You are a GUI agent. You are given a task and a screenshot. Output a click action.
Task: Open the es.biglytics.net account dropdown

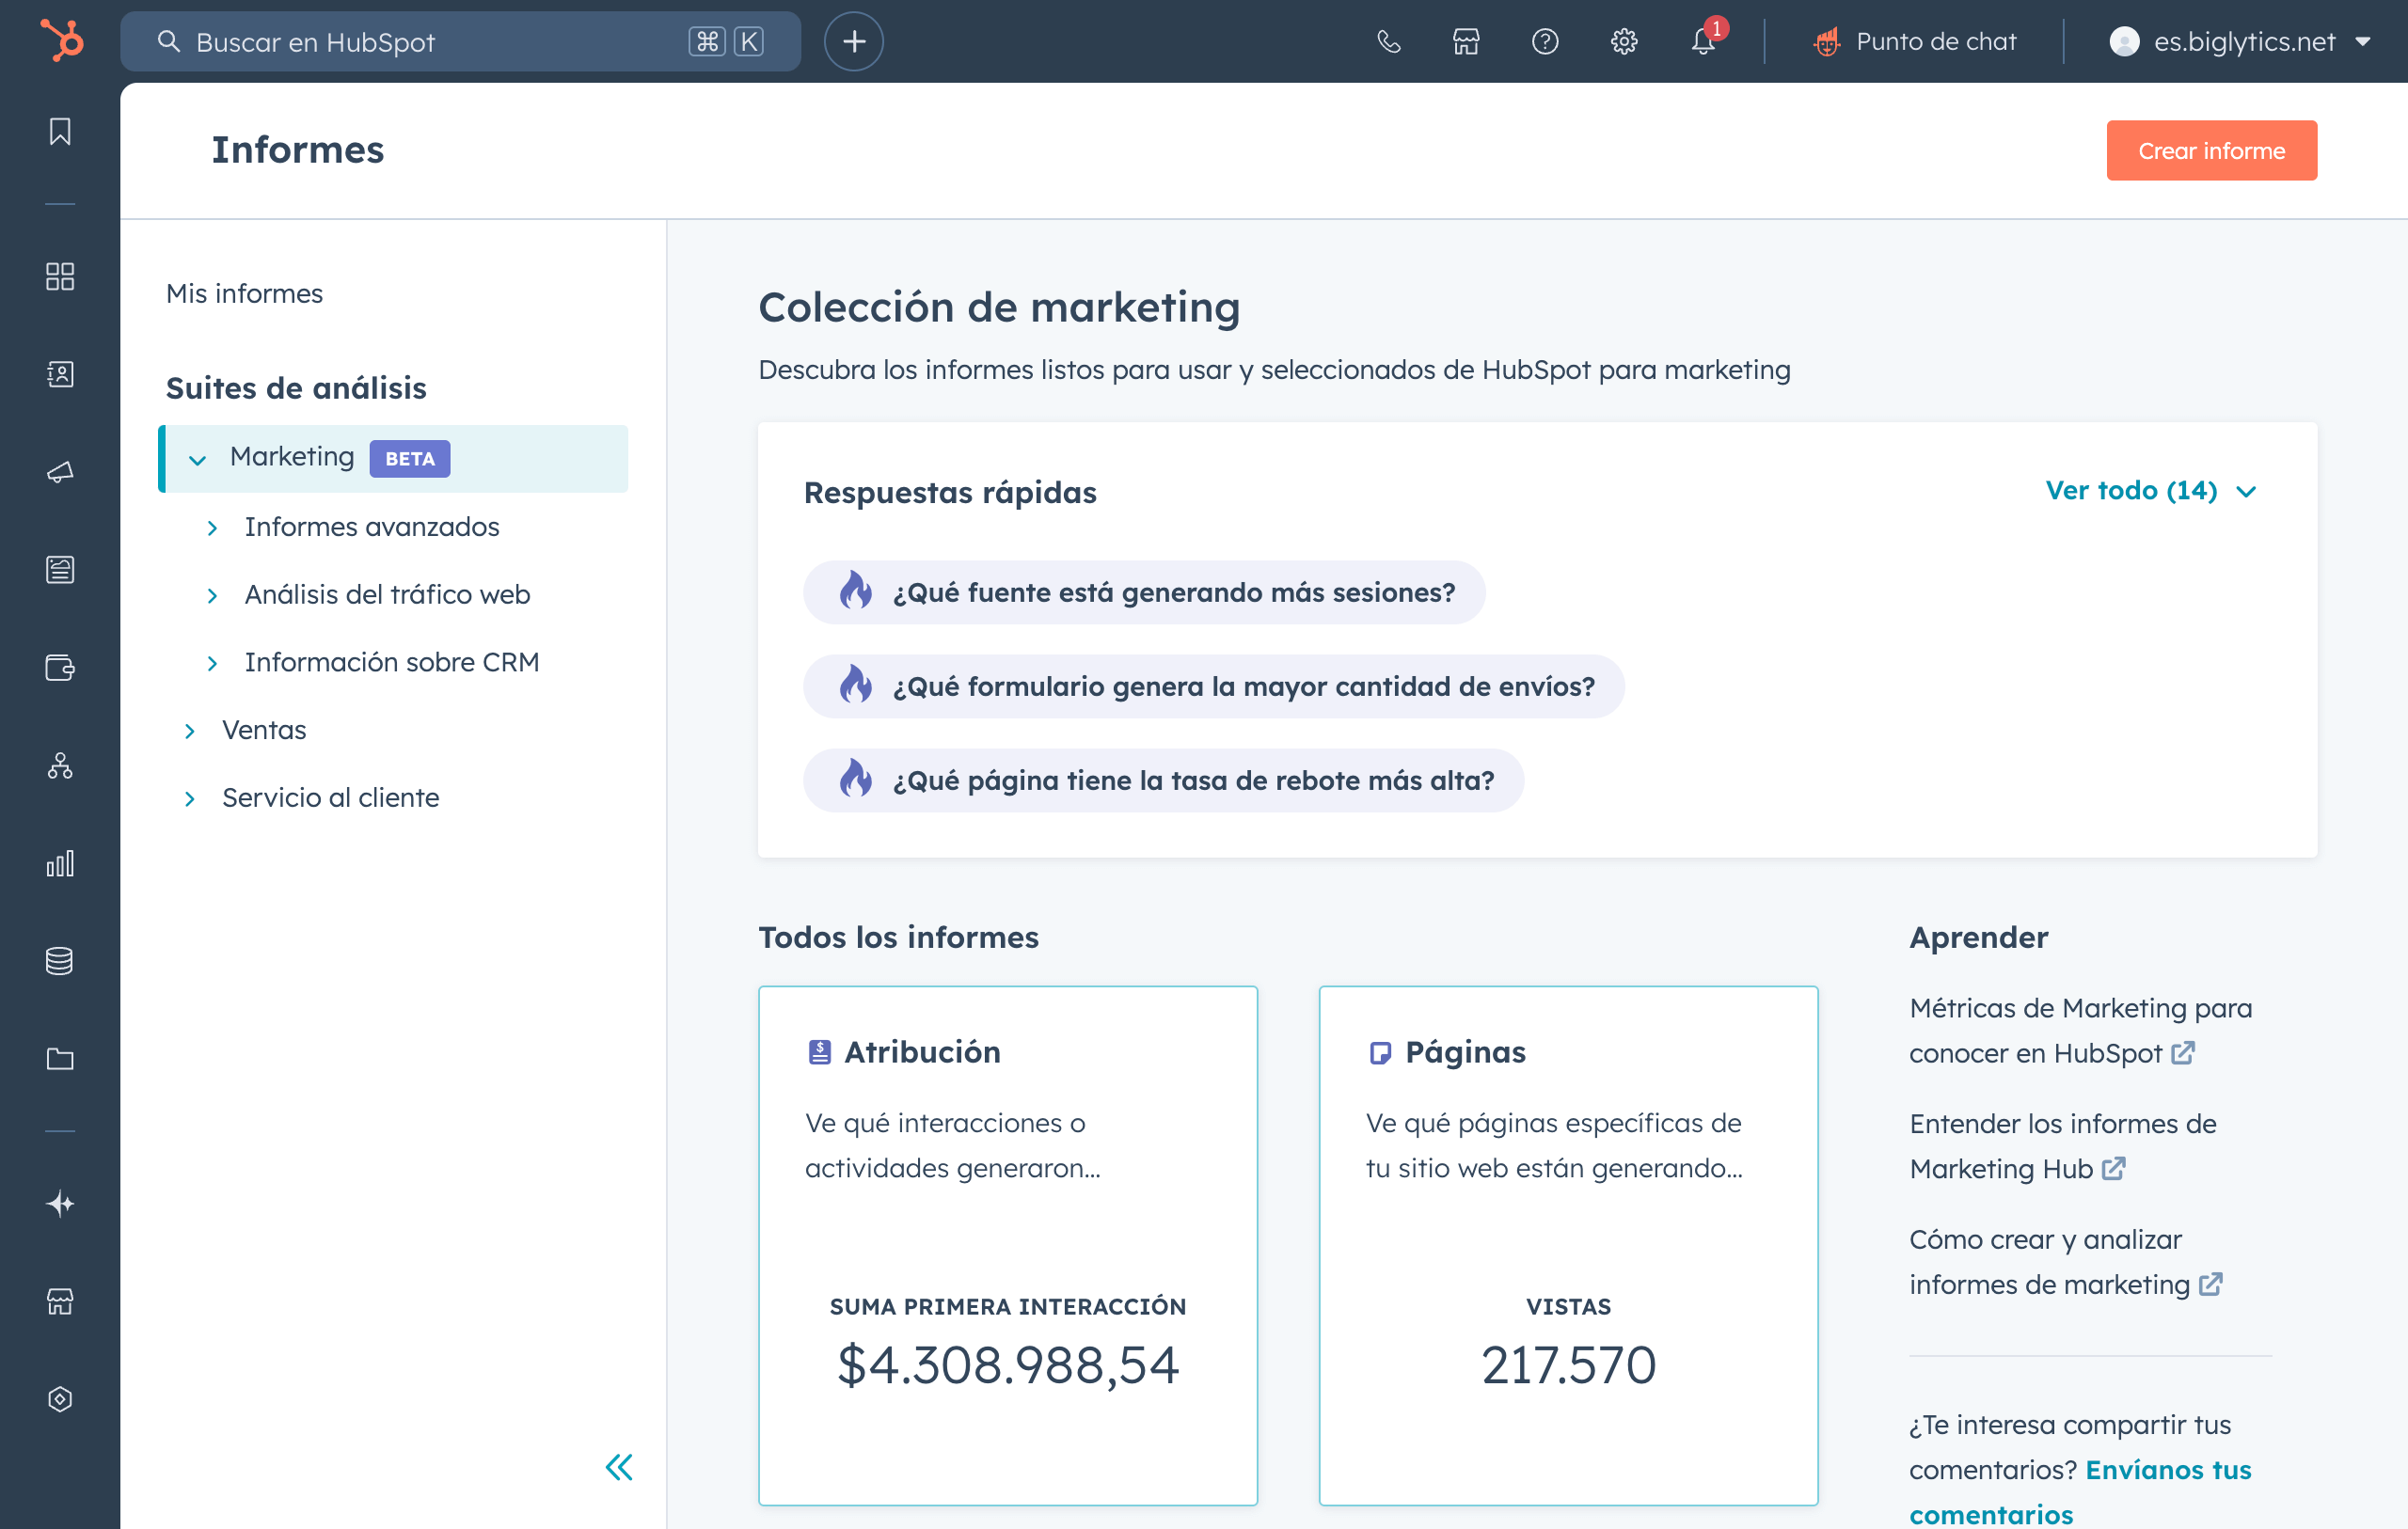(2240, 41)
